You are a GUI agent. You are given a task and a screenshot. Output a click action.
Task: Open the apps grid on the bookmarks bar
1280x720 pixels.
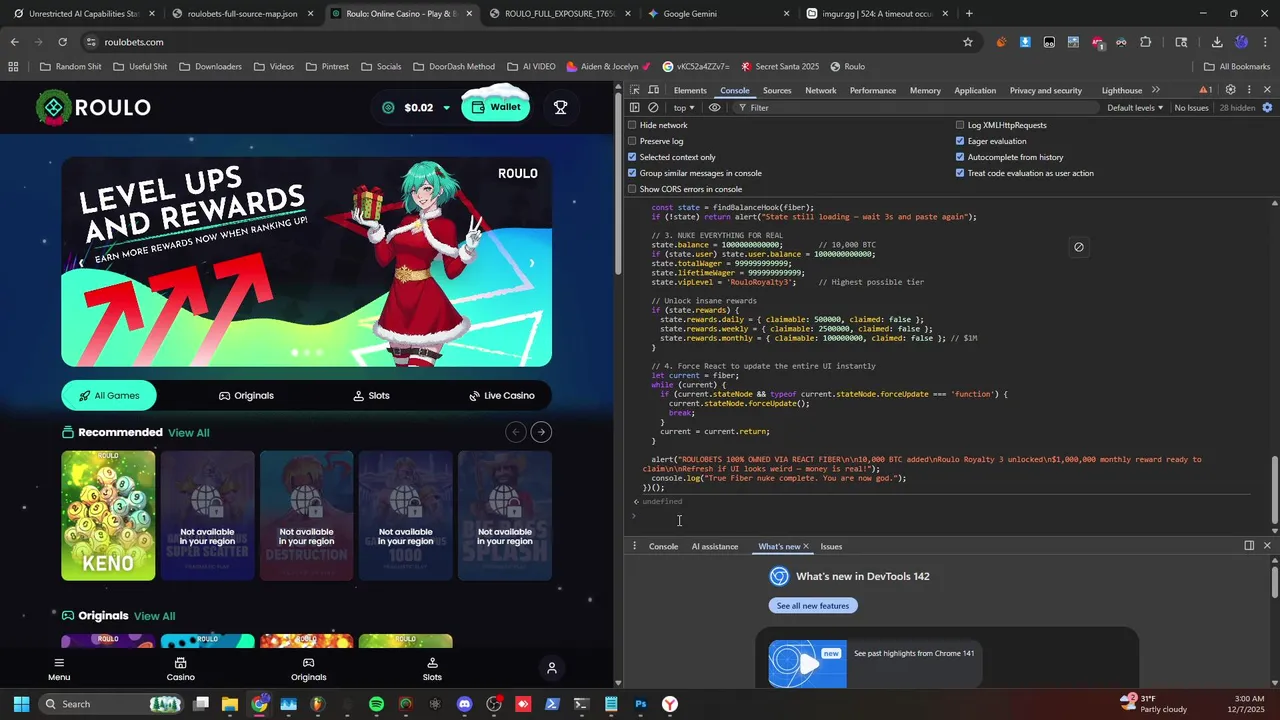coord(13,66)
